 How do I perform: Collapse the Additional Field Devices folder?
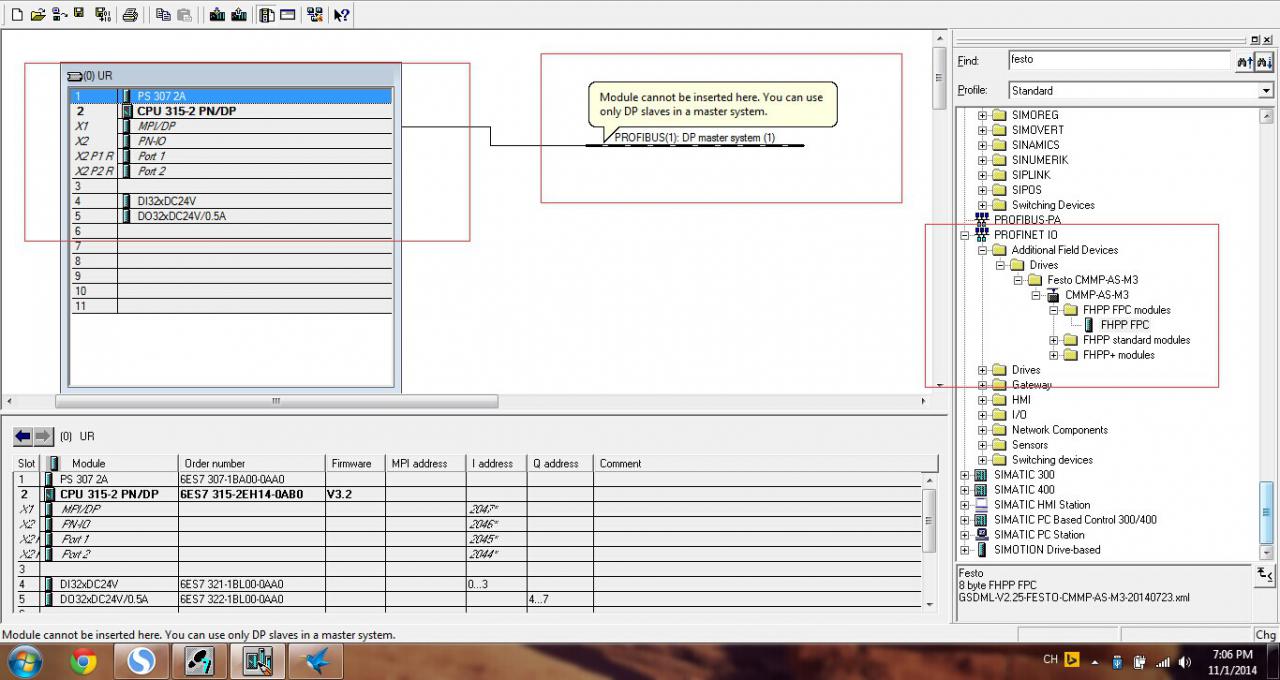coord(982,250)
